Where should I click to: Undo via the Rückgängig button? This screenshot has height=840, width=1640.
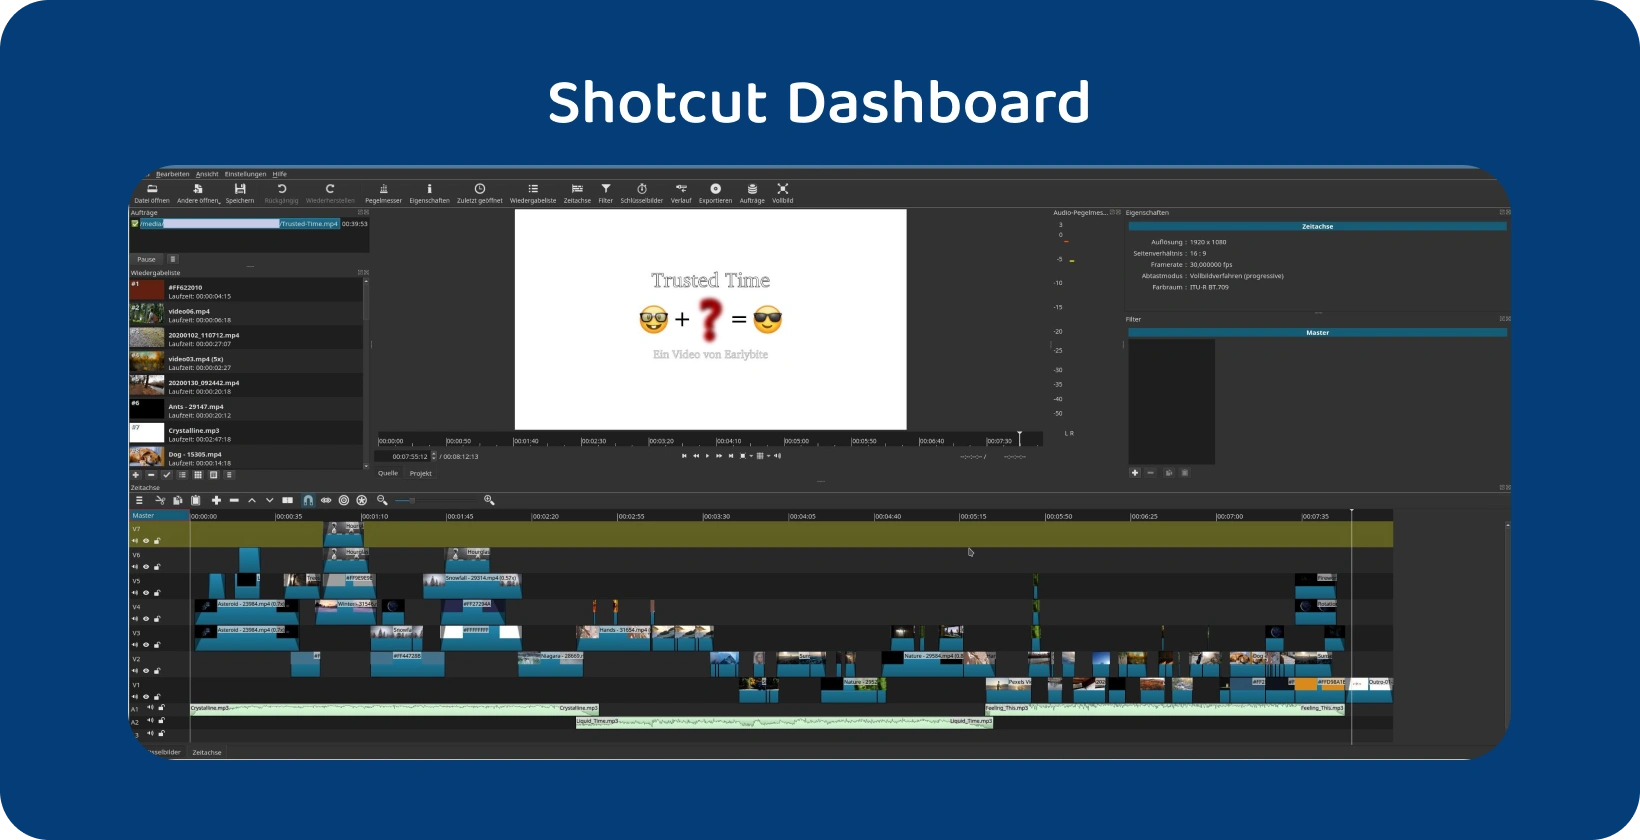(281, 193)
